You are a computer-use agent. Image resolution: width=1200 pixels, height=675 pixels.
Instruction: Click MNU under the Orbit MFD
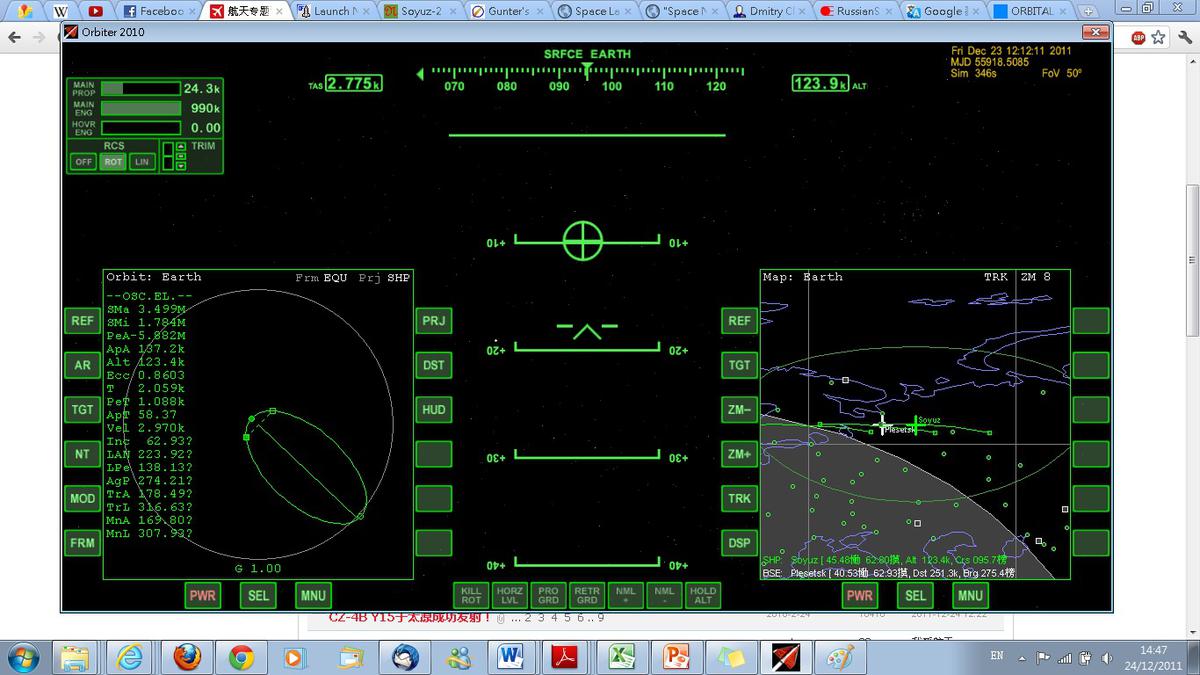(x=313, y=595)
